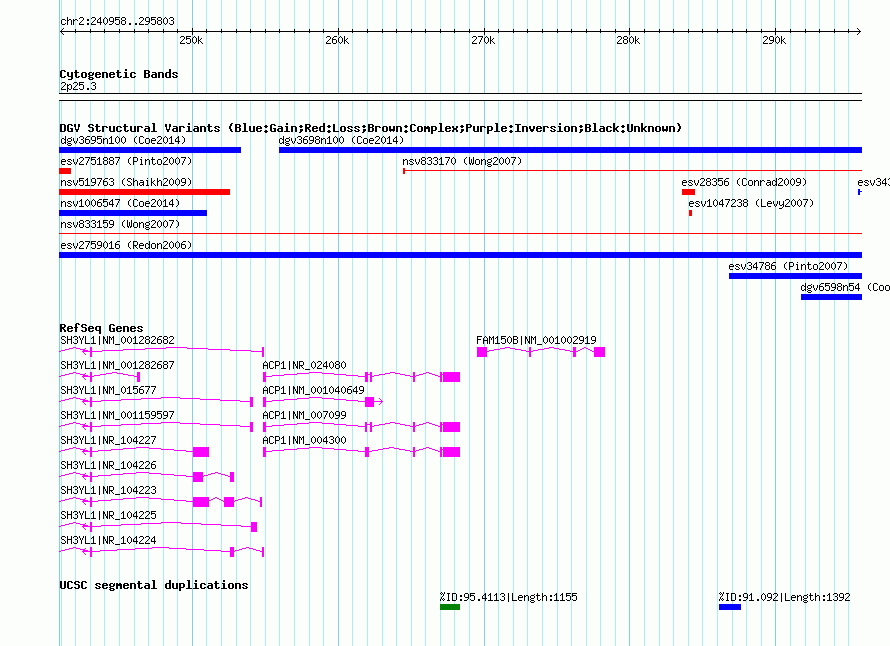The image size is (890, 646).
Task: Select variant esv2759016 (Redon2006) label
Action: 126,245
